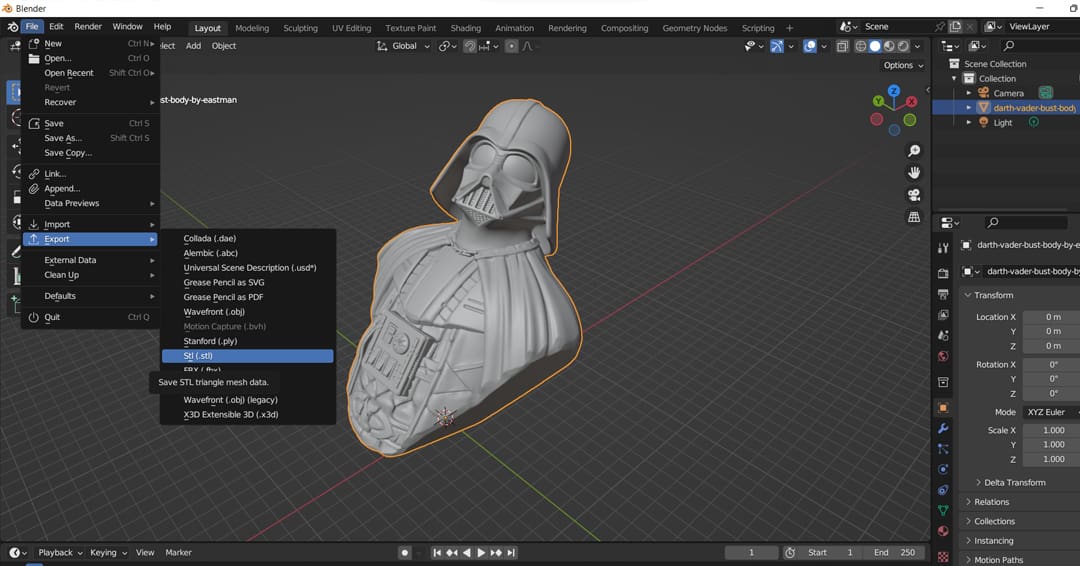The width and height of the screenshot is (1080, 566).
Task: Open Object properties tab icon
Action: [943, 408]
